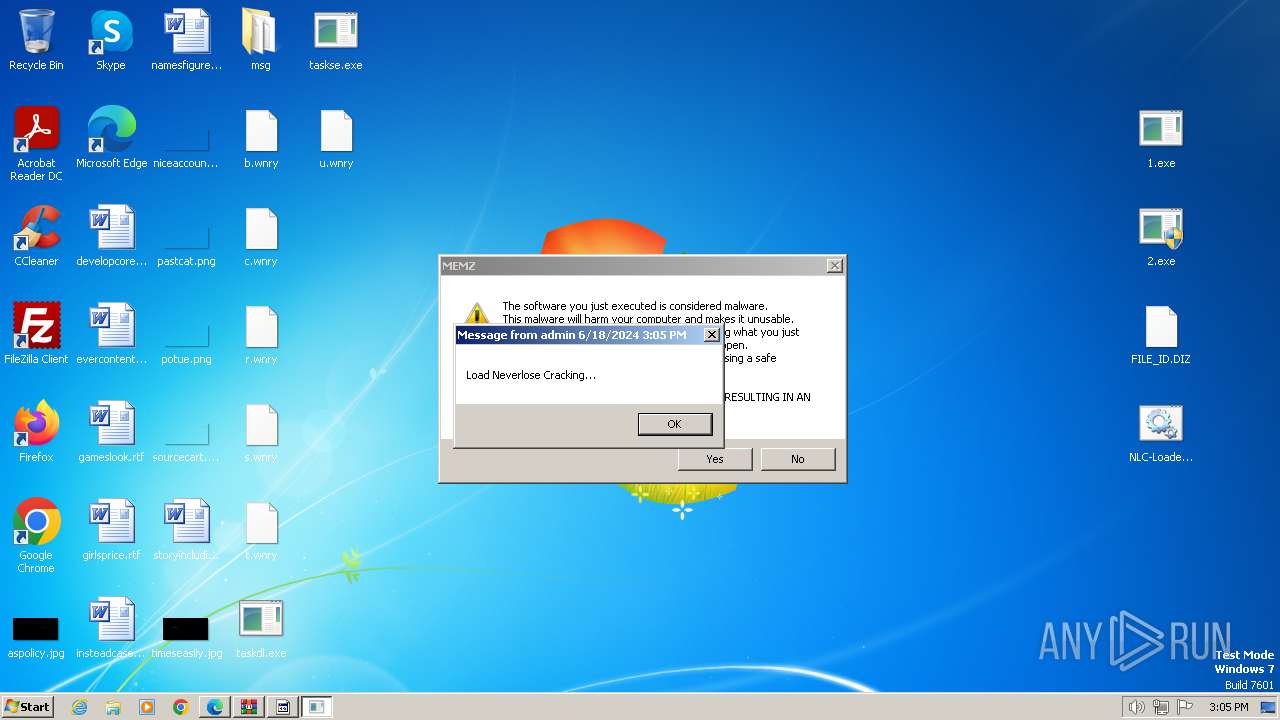This screenshot has height=720, width=1280.
Task: Click the 3:05 PM clock
Action: (x=1228, y=707)
